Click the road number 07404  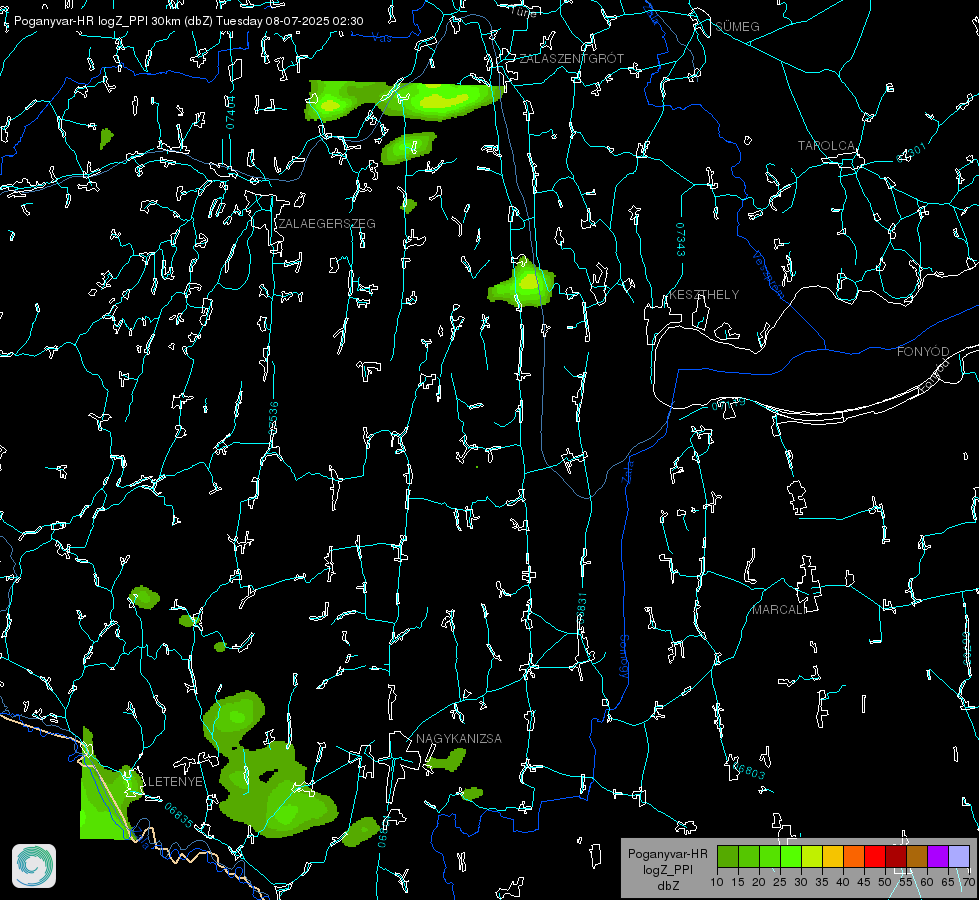point(231,113)
